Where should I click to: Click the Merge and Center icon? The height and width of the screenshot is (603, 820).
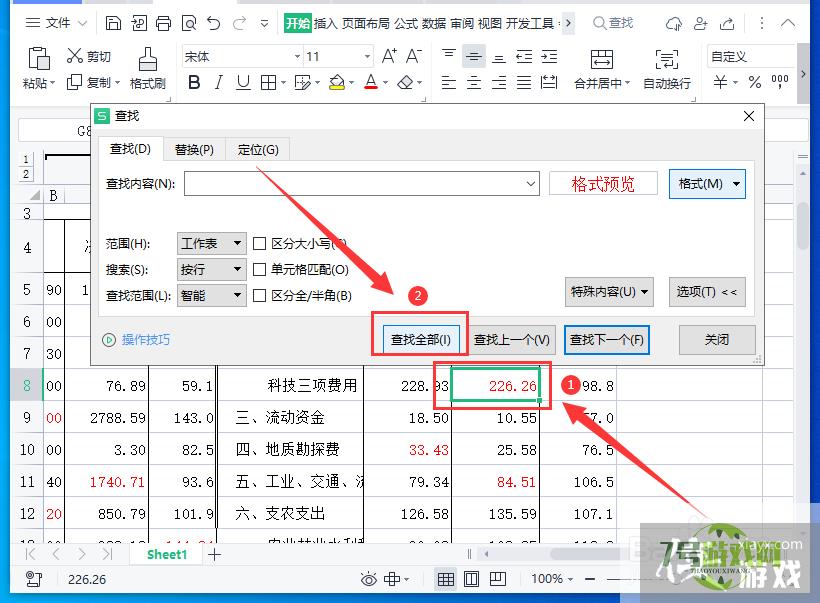(601, 59)
